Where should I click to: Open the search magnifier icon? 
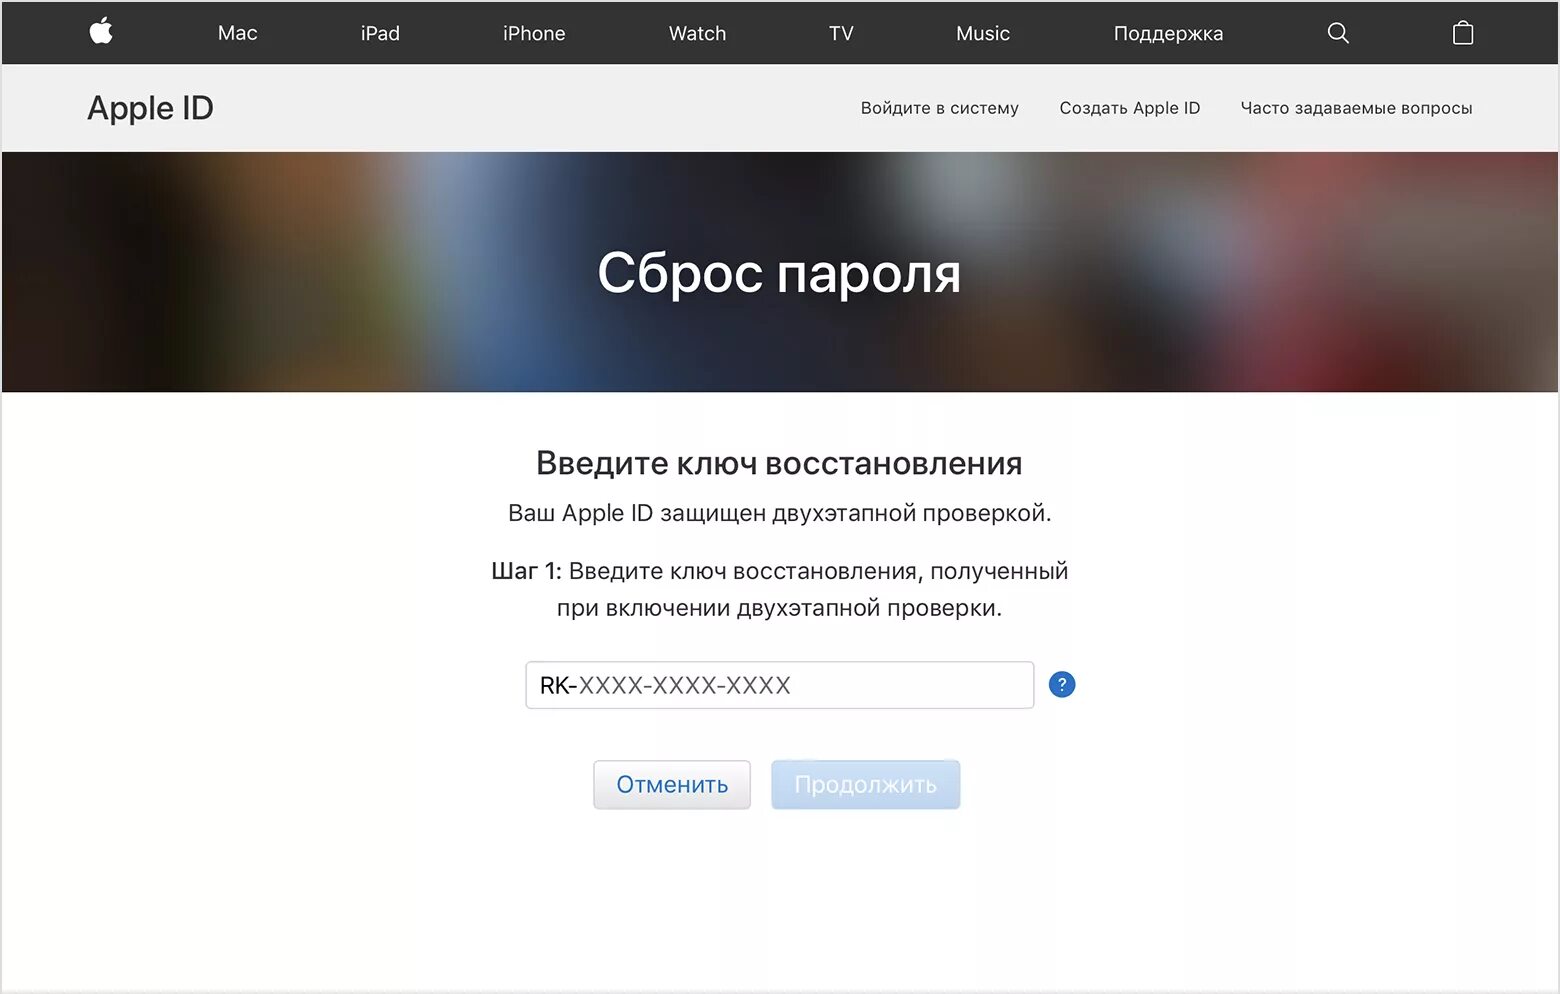pyautogui.click(x=1338, y=33)
